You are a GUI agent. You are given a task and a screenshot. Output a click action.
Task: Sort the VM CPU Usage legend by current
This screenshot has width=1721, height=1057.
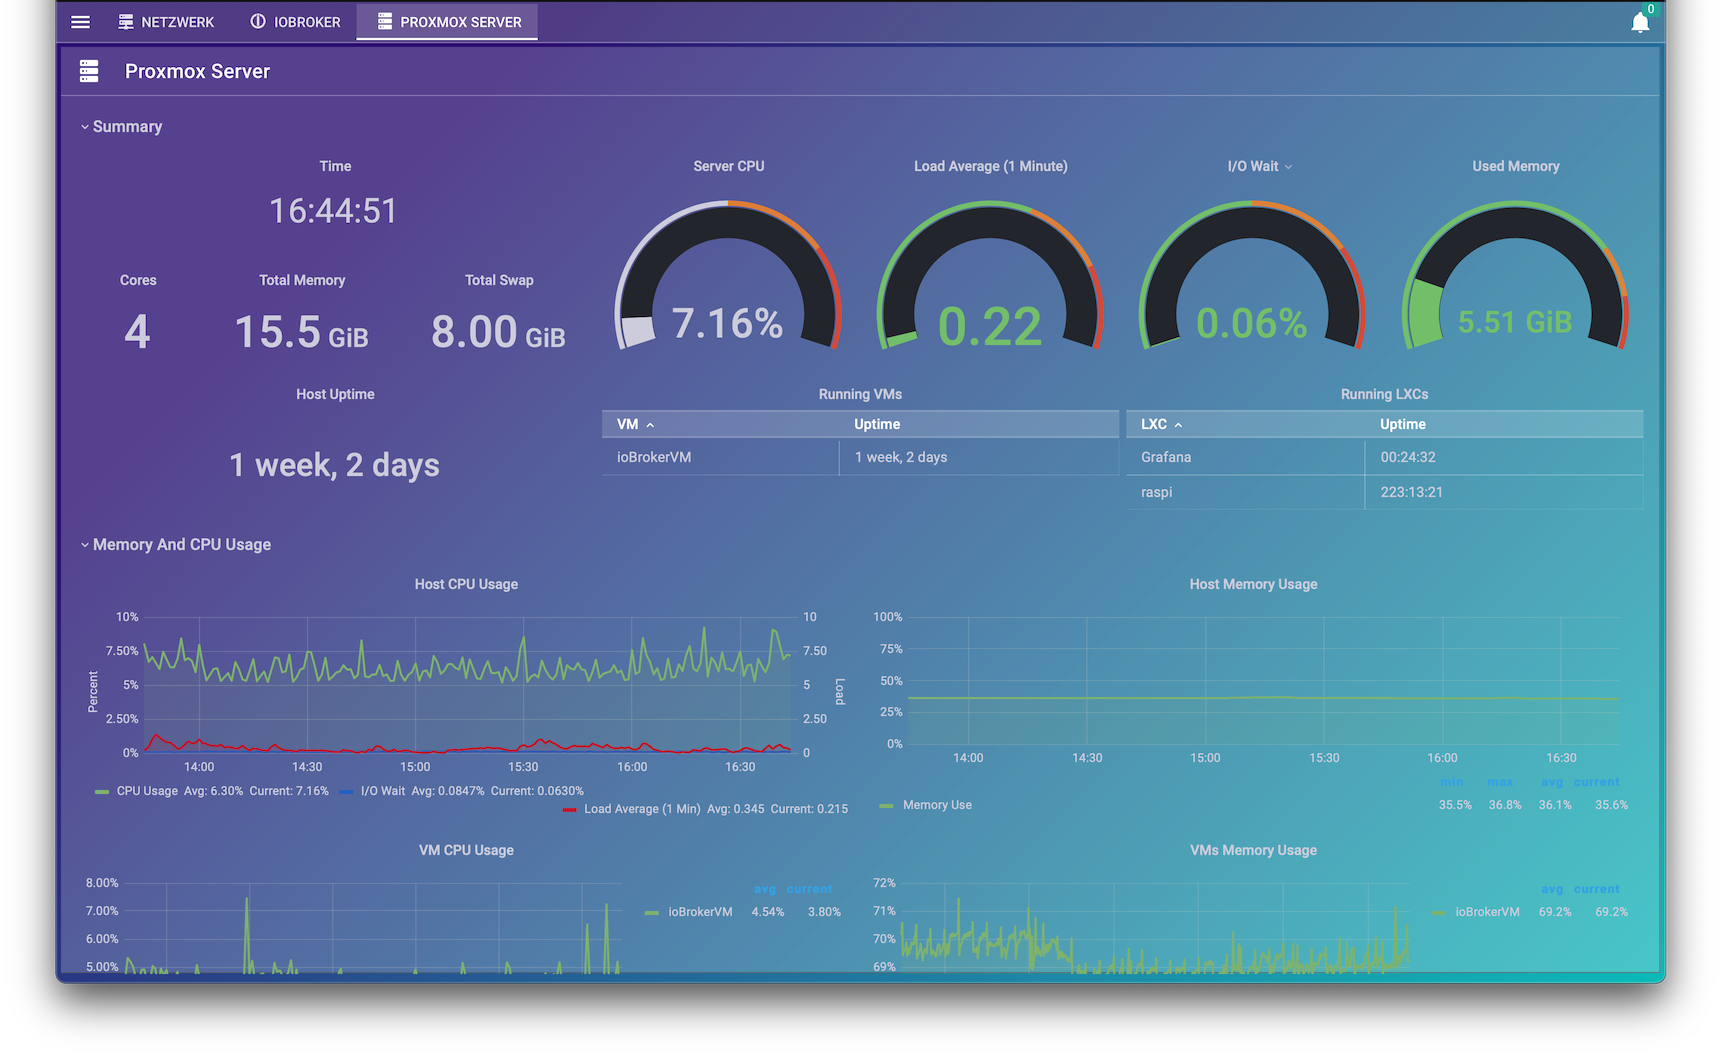(809, 889)
